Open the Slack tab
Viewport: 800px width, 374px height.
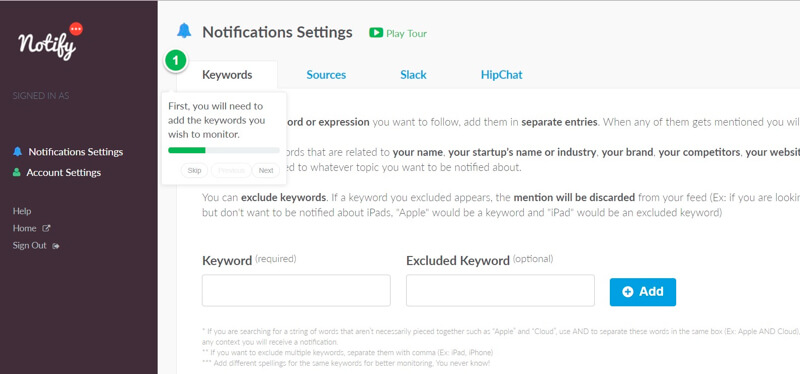(x=413, y=75)
